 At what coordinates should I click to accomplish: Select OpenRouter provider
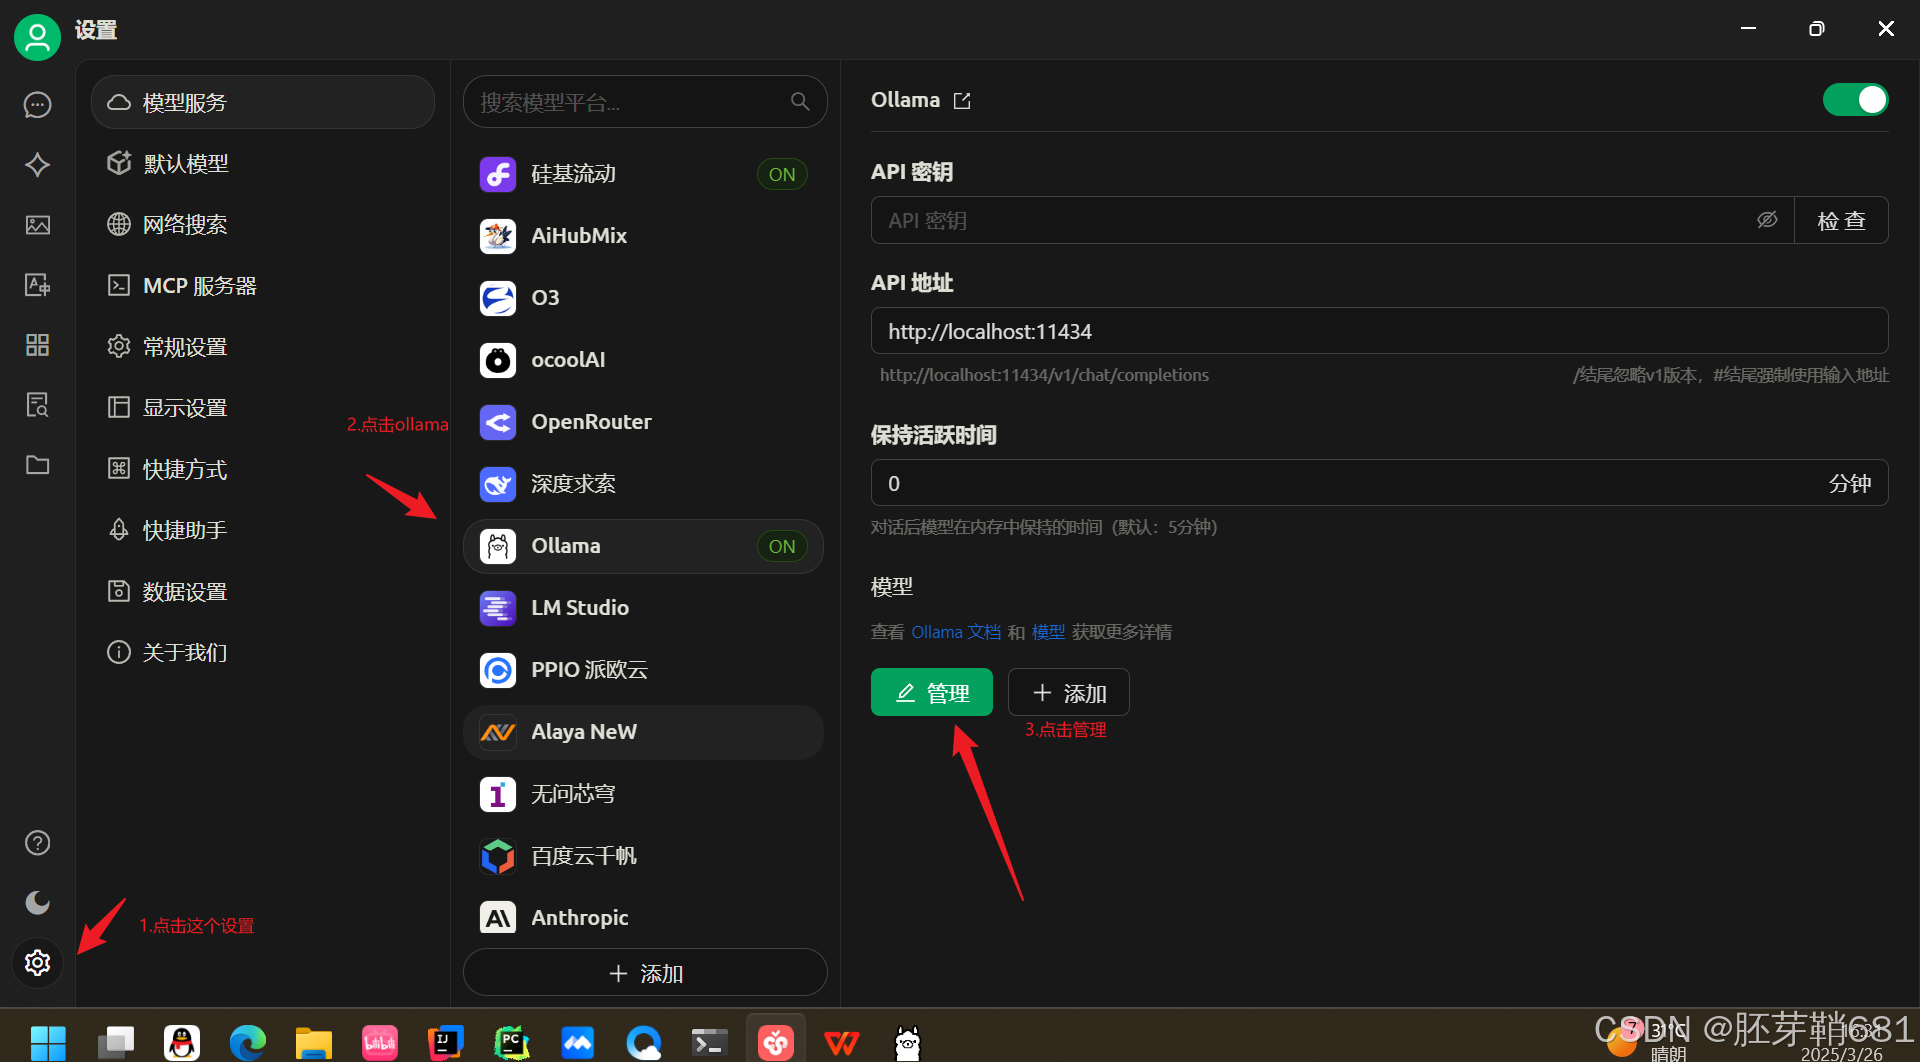[643, 422]
